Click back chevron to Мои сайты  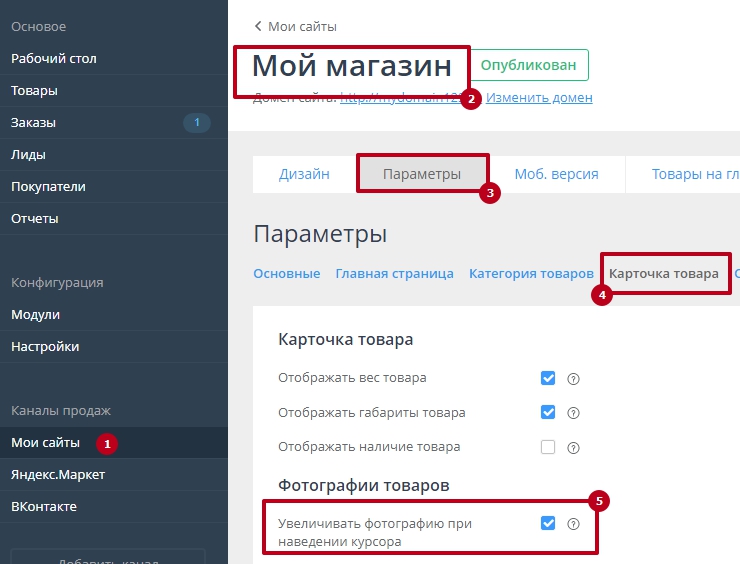click(x=258, y=26)
